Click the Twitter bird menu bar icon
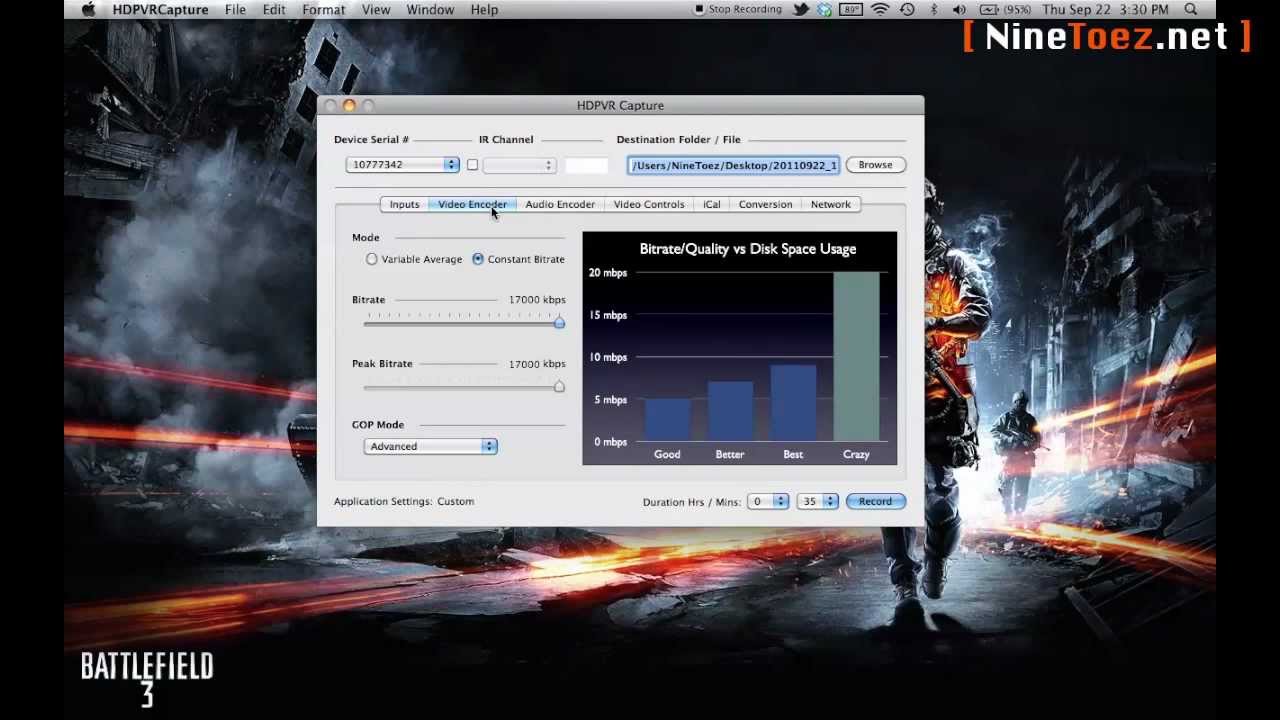Image resolution: width=1280 pixels, height=720 pixels. (801, 9)
